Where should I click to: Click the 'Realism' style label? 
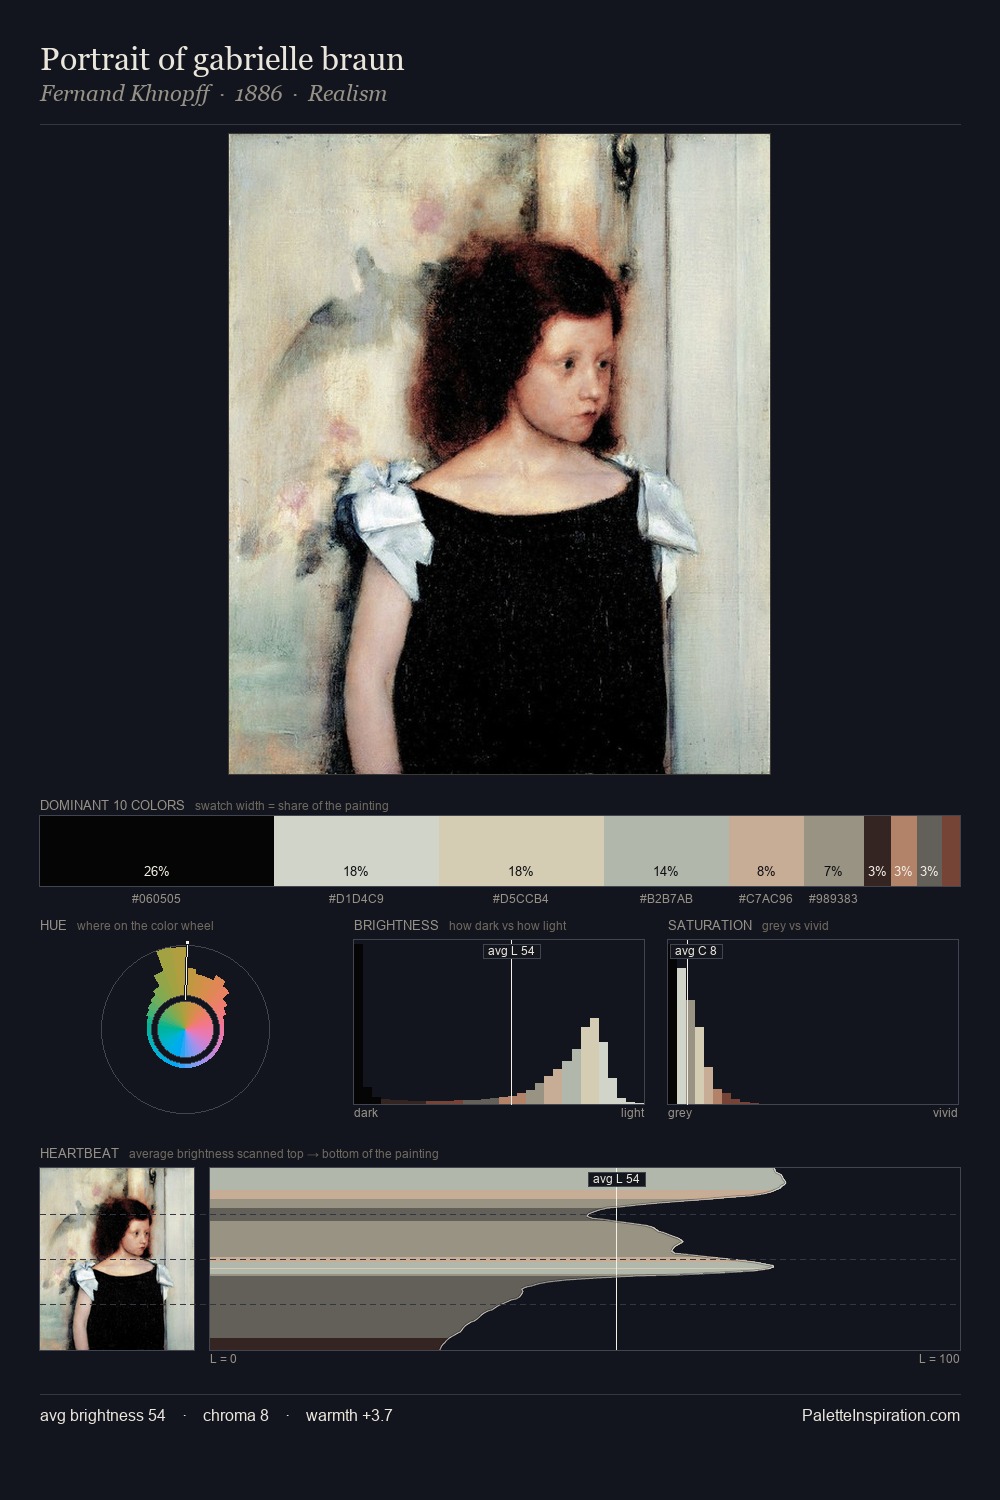[x=347, y=94]
